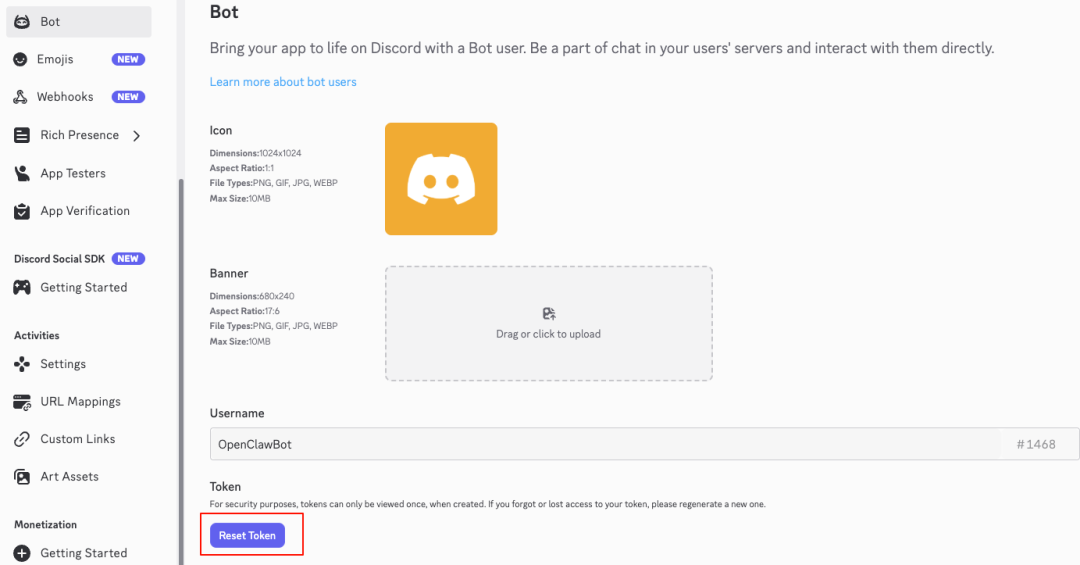Click the Art Assets image icon
Image resolution: width=1080 pixels, height=565 pixels.
pos(21,477)
